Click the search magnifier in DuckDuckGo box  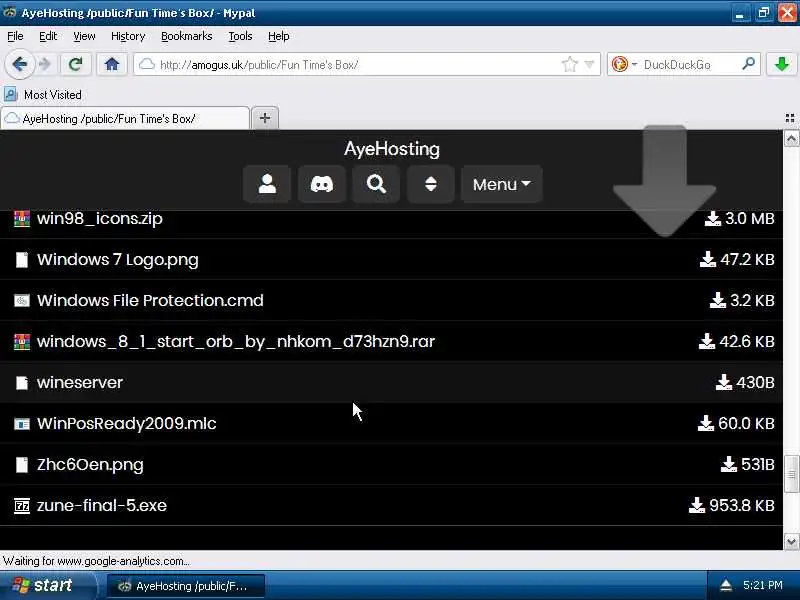pyautogui.click(x=748, y=64)
